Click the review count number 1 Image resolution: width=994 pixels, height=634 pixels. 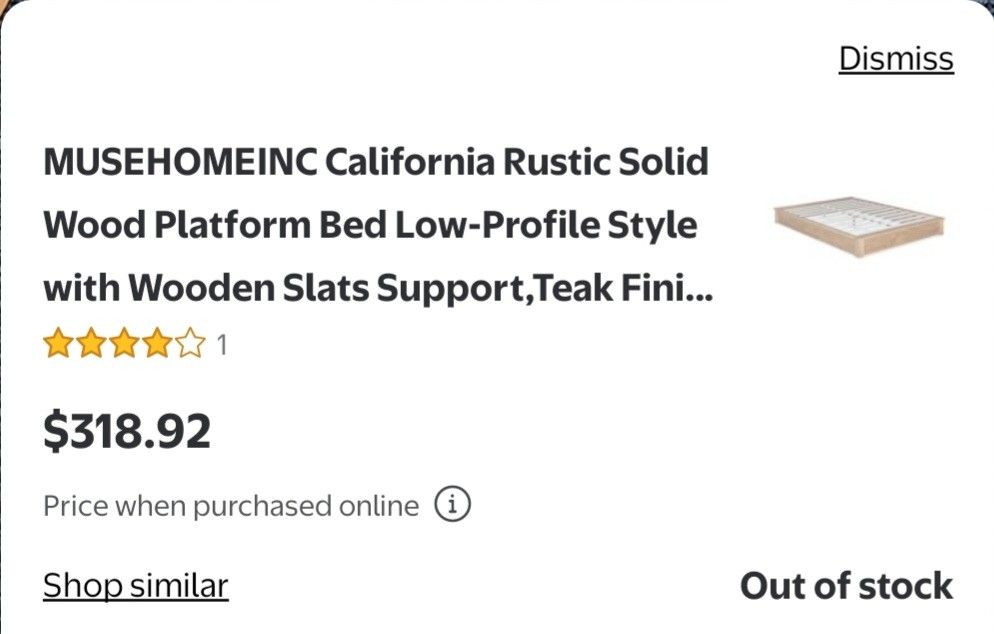(222, 346)
